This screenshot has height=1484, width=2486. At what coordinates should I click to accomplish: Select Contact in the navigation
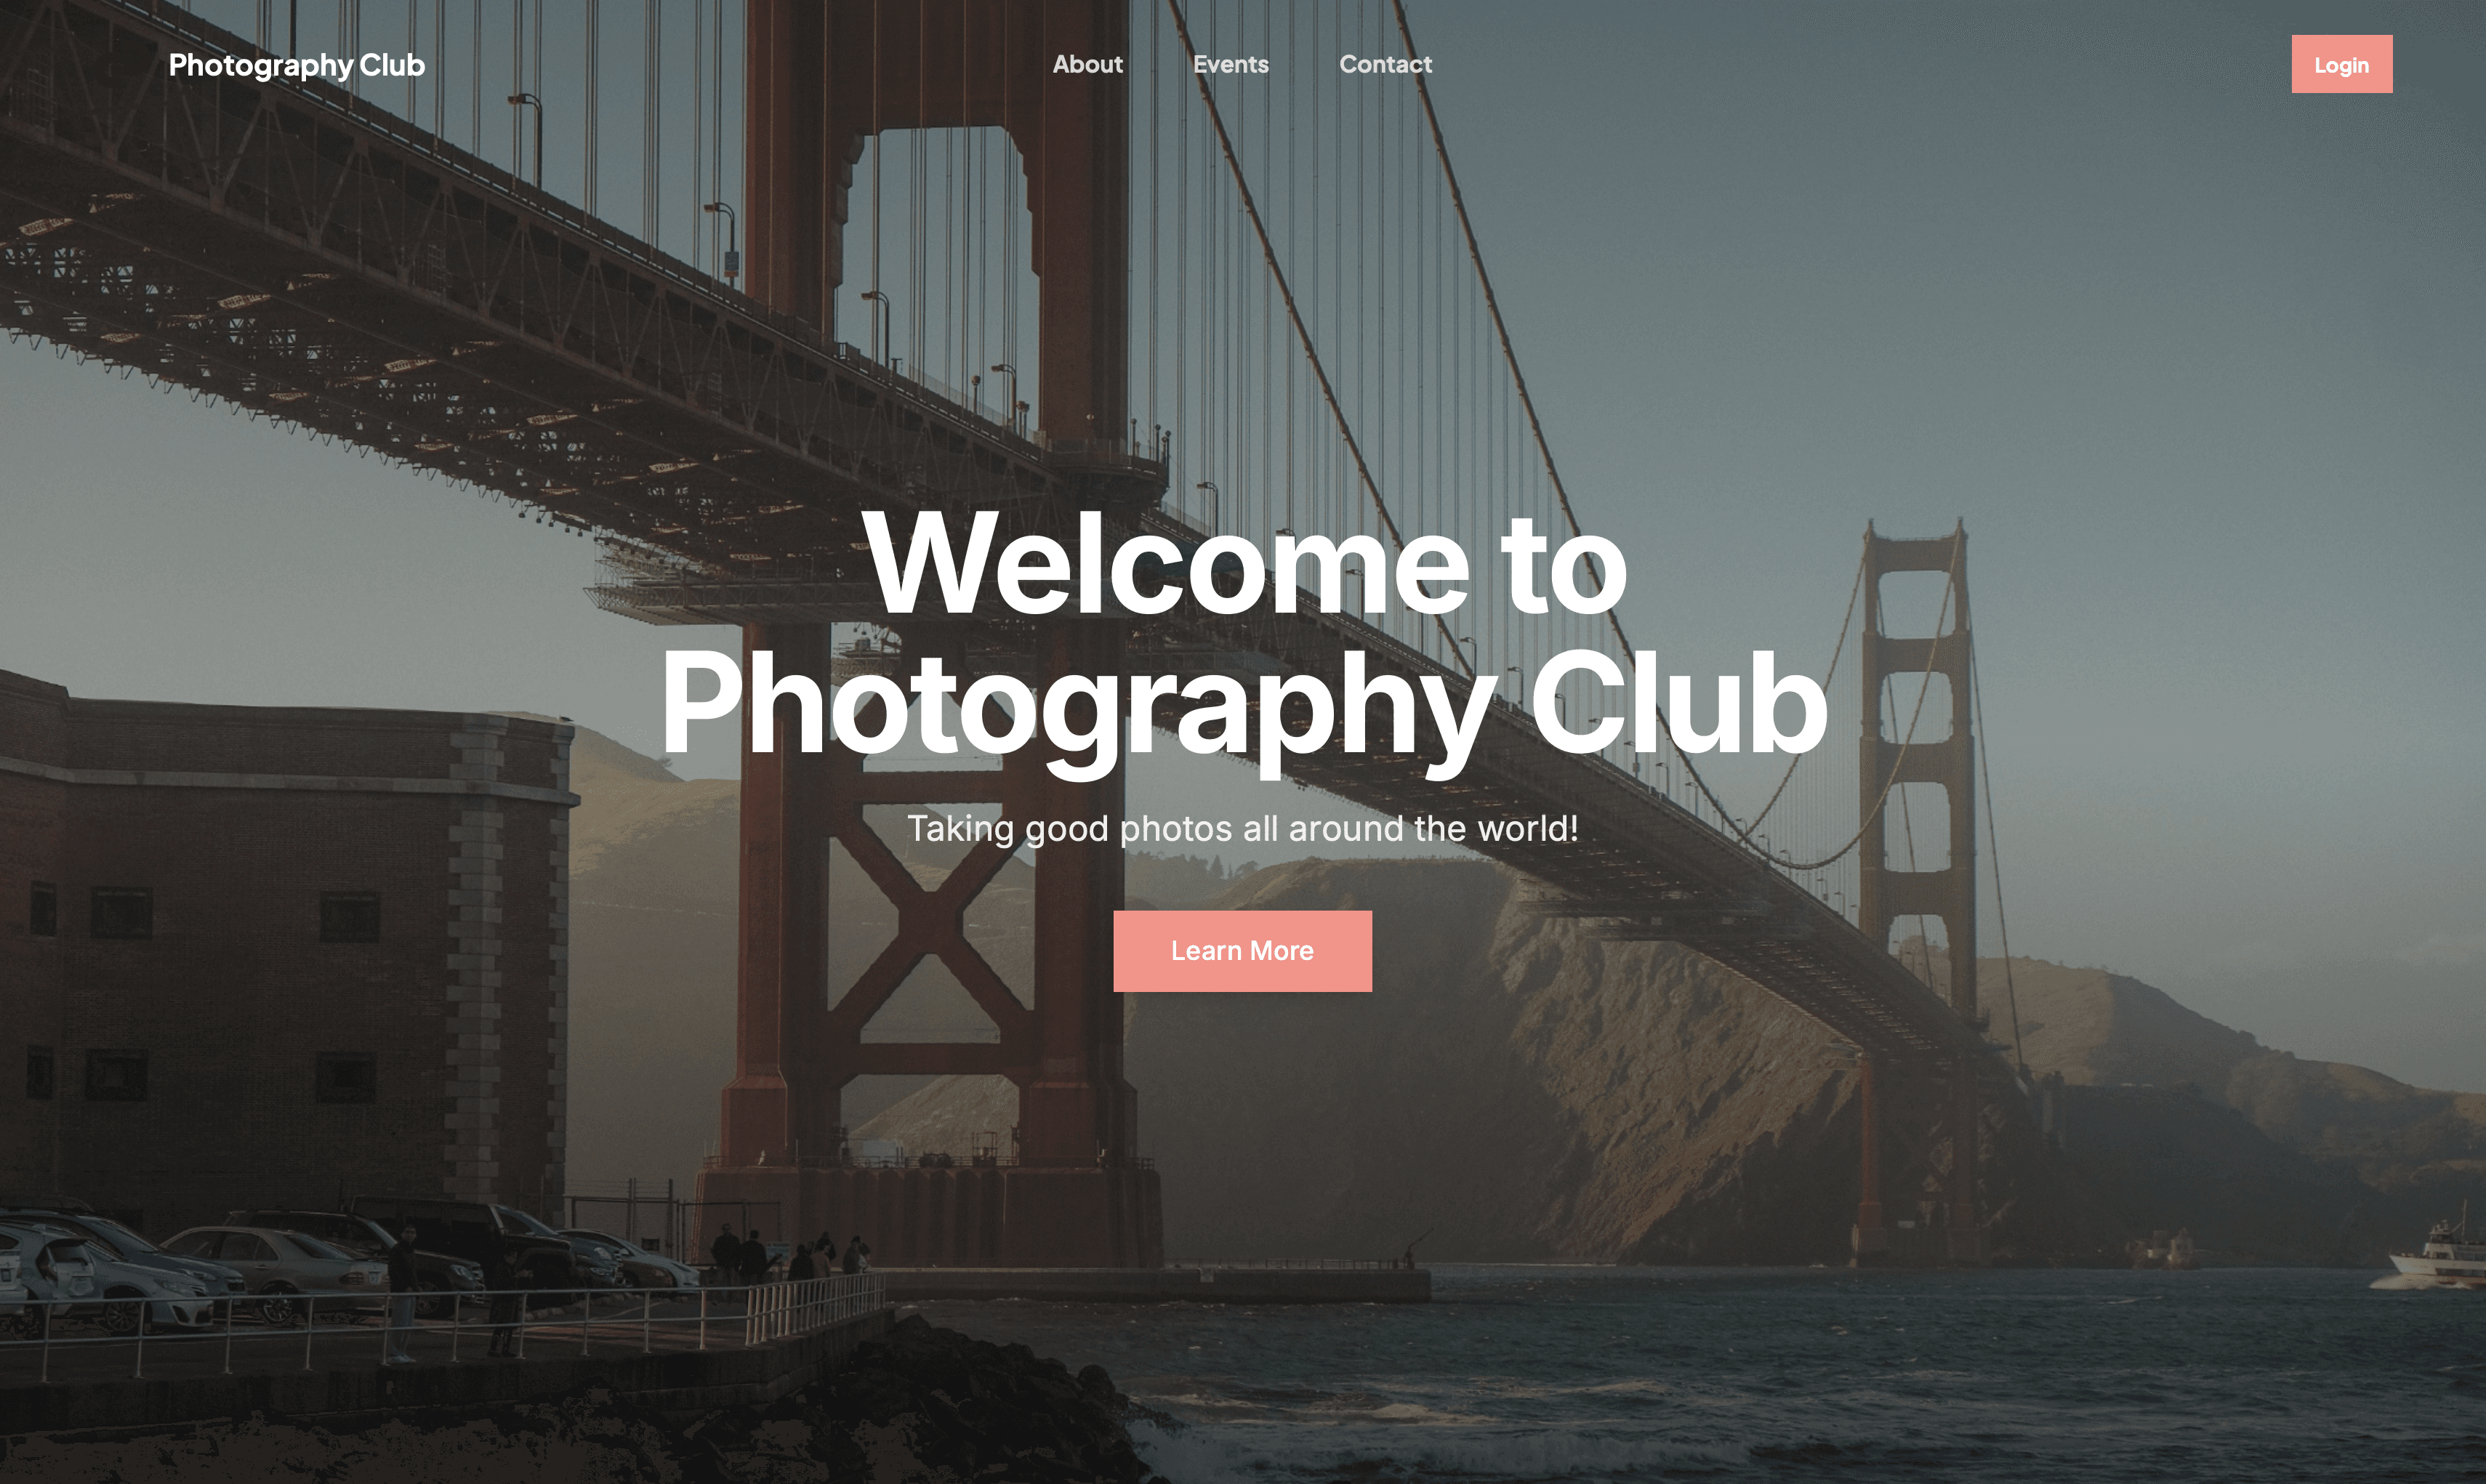pyautogui.click(x=1385, y=64)
